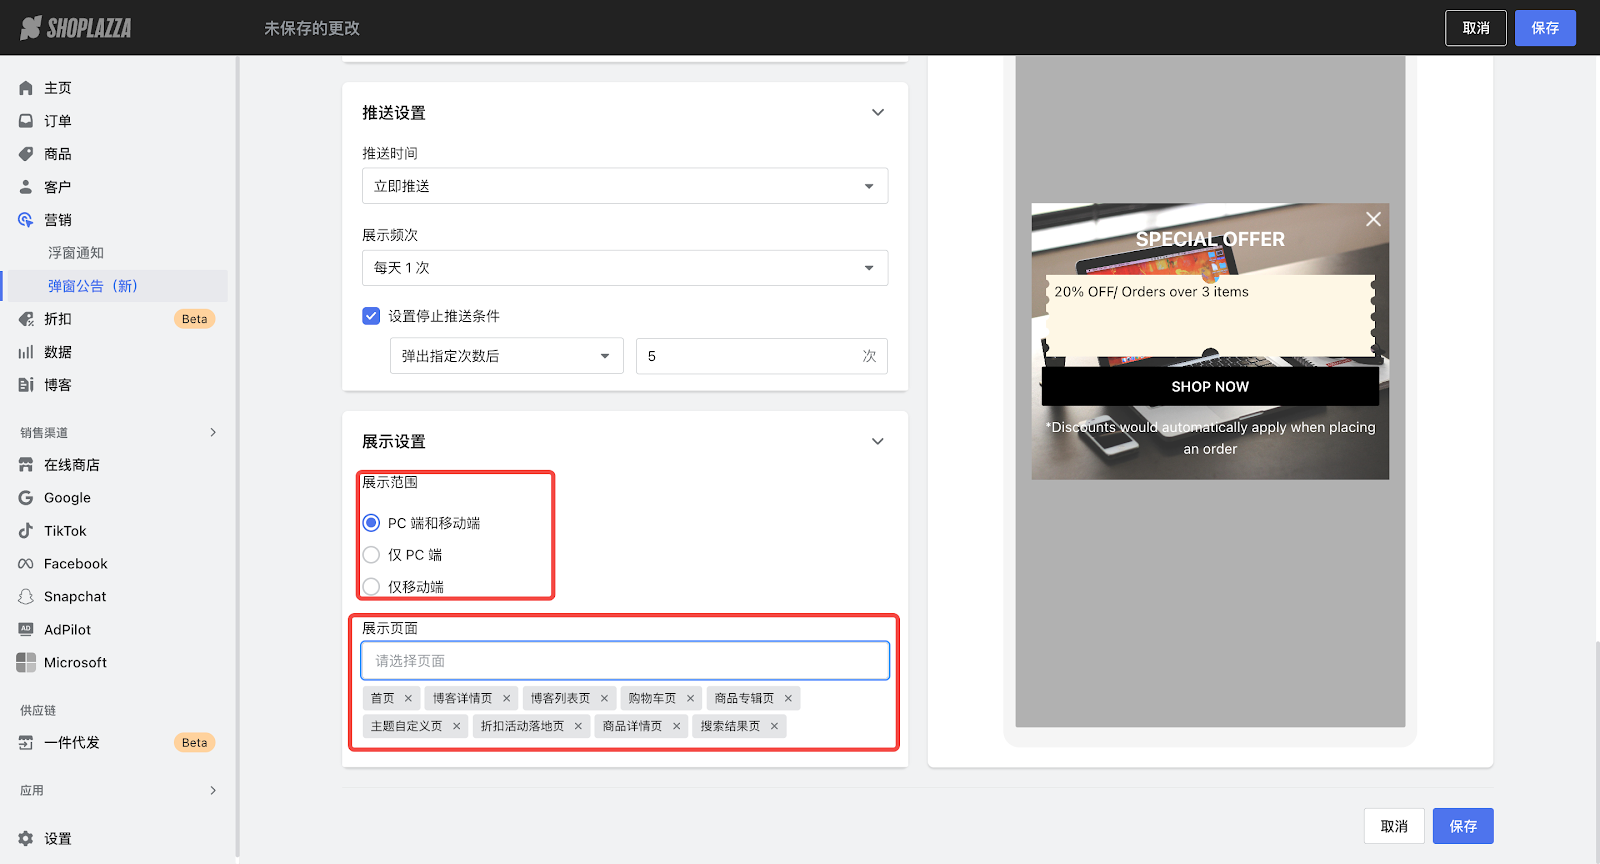Image resolution: width=1600 pixels, height=864 pixels.
Task: Click the 未保存的更改 header text
Action: (x=312, y=28)
